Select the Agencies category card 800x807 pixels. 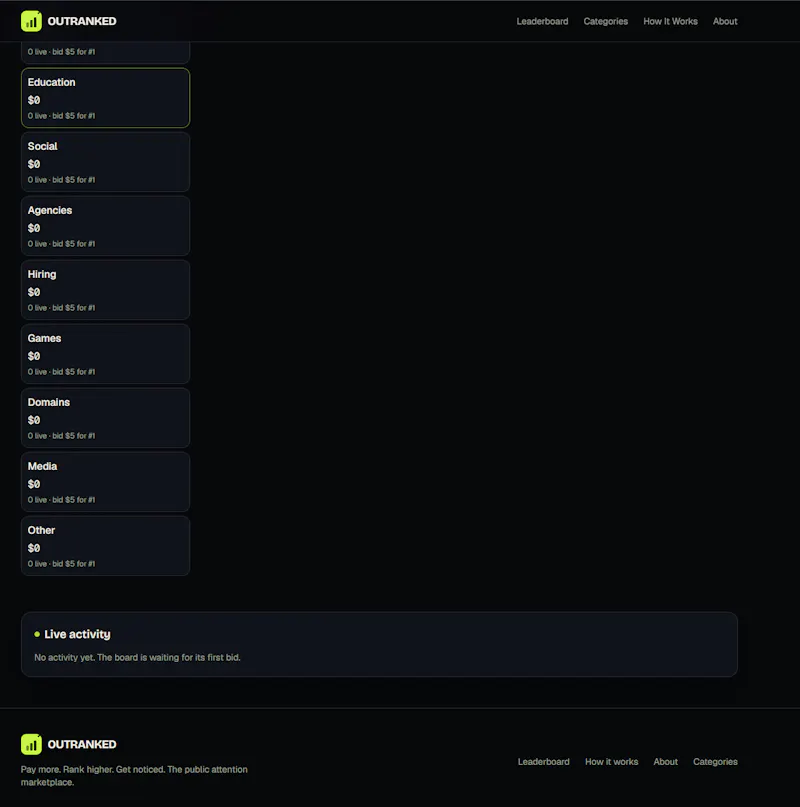pyautogui.click(x=106, y=226)
